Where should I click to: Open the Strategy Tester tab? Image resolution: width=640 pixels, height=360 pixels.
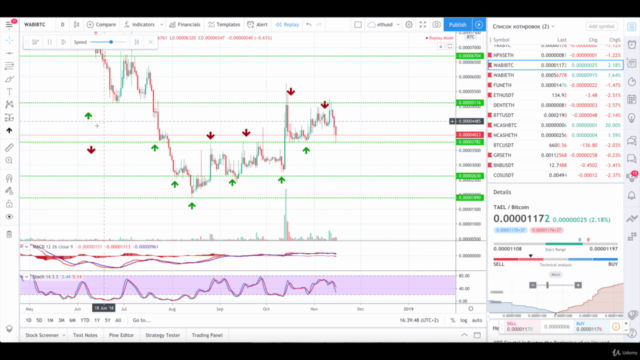(x=162, y=335)
